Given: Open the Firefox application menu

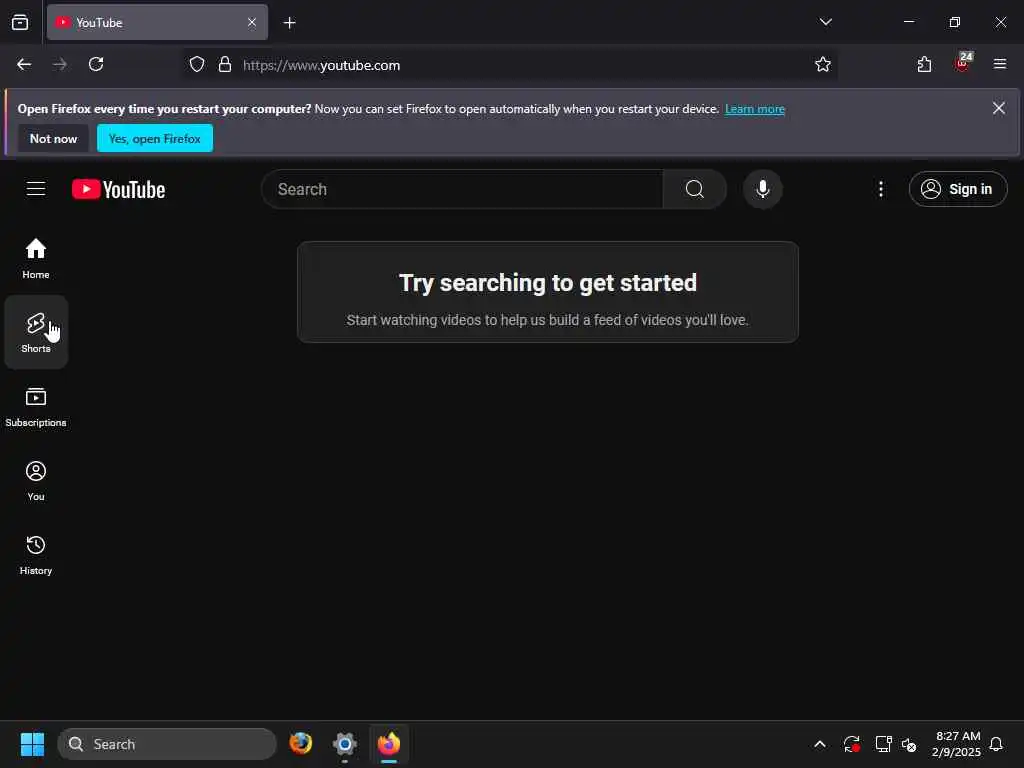Looking at the screenshot, I should tap(999, 65).
